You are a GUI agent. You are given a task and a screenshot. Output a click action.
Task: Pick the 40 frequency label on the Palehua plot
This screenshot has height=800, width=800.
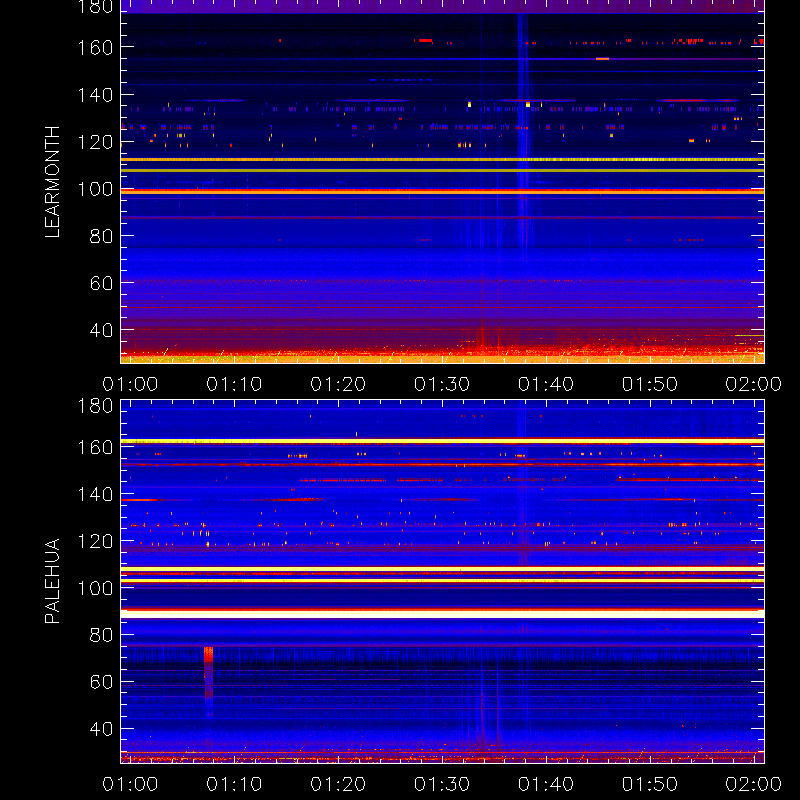(x=101, y=729)
